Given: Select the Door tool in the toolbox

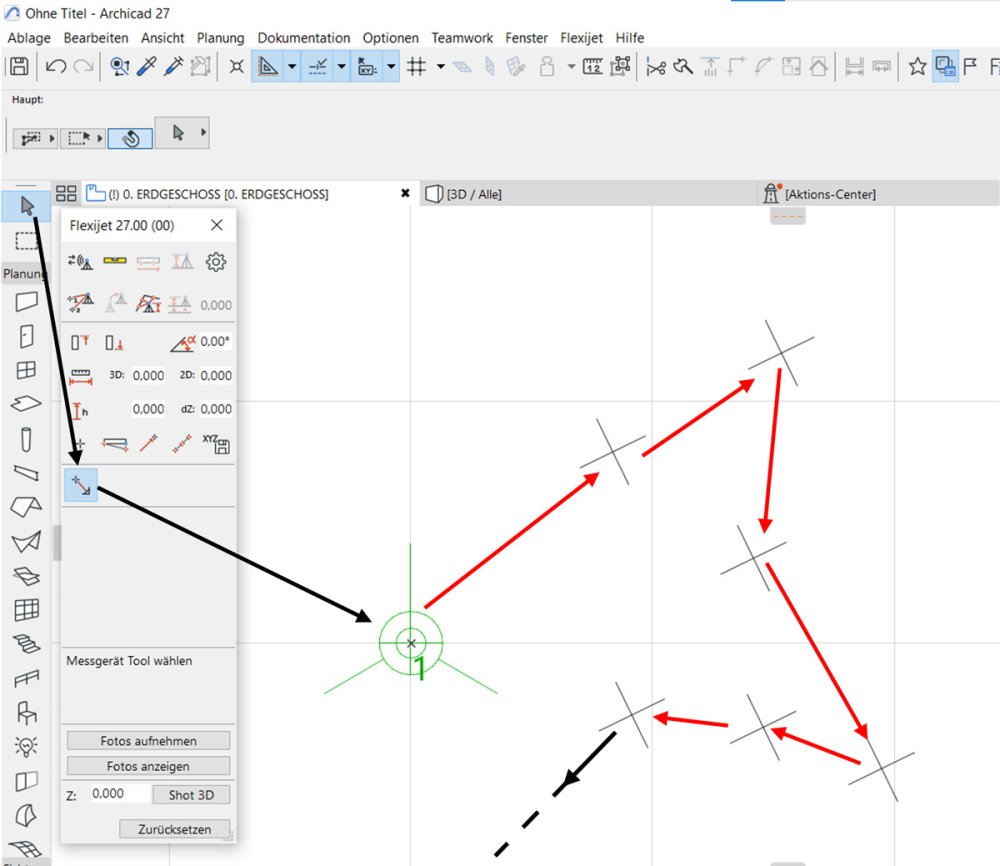Looking at the screenshot, I should tap(27, 336).
